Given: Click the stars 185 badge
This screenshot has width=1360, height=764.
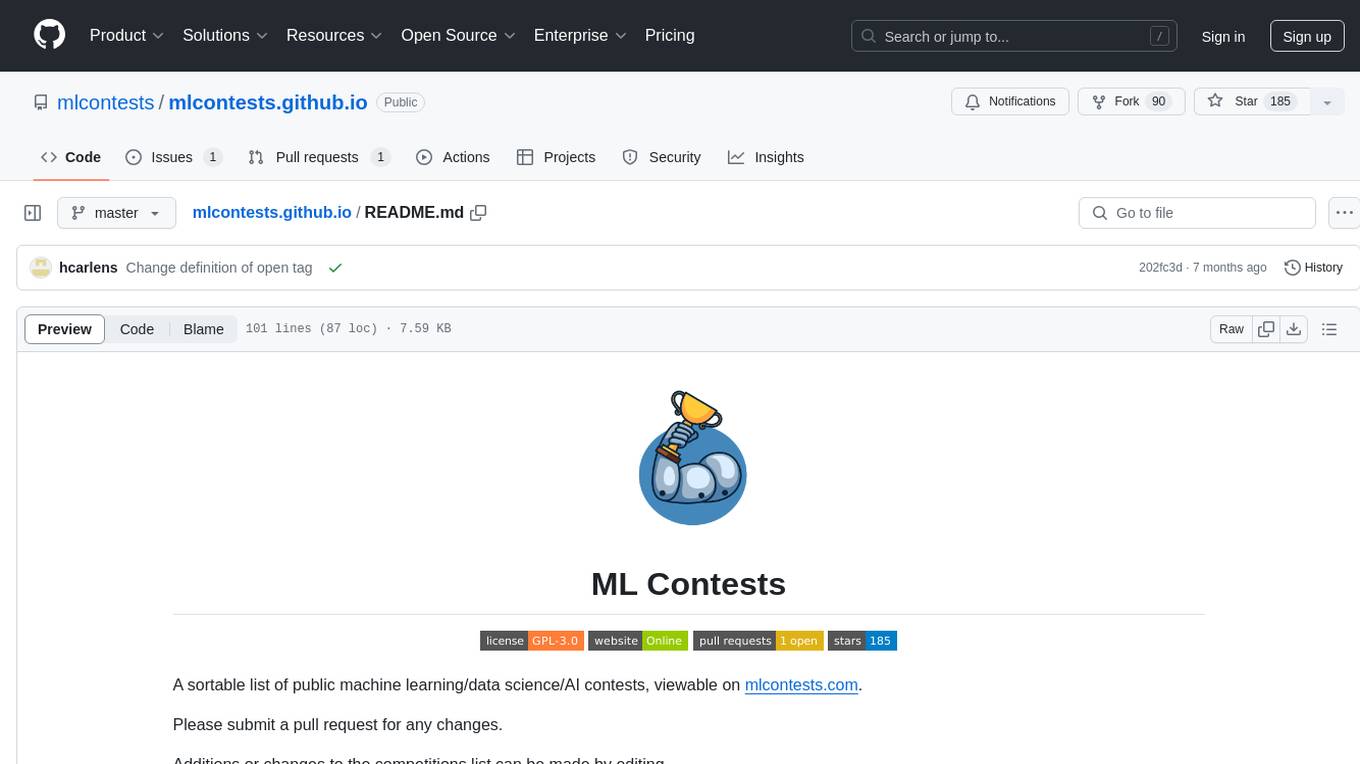Looking at the screenshot, I should click(x=862, y=641).
